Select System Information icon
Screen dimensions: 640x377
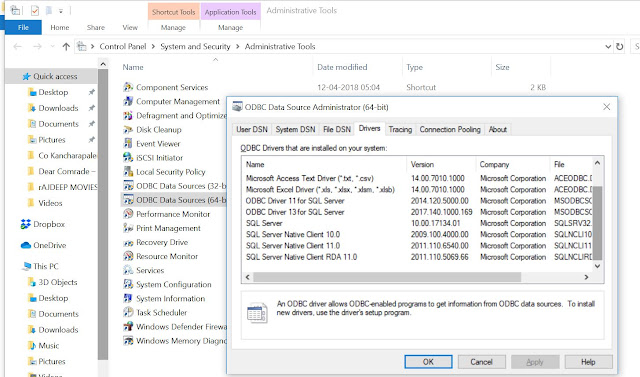(128, 298)
